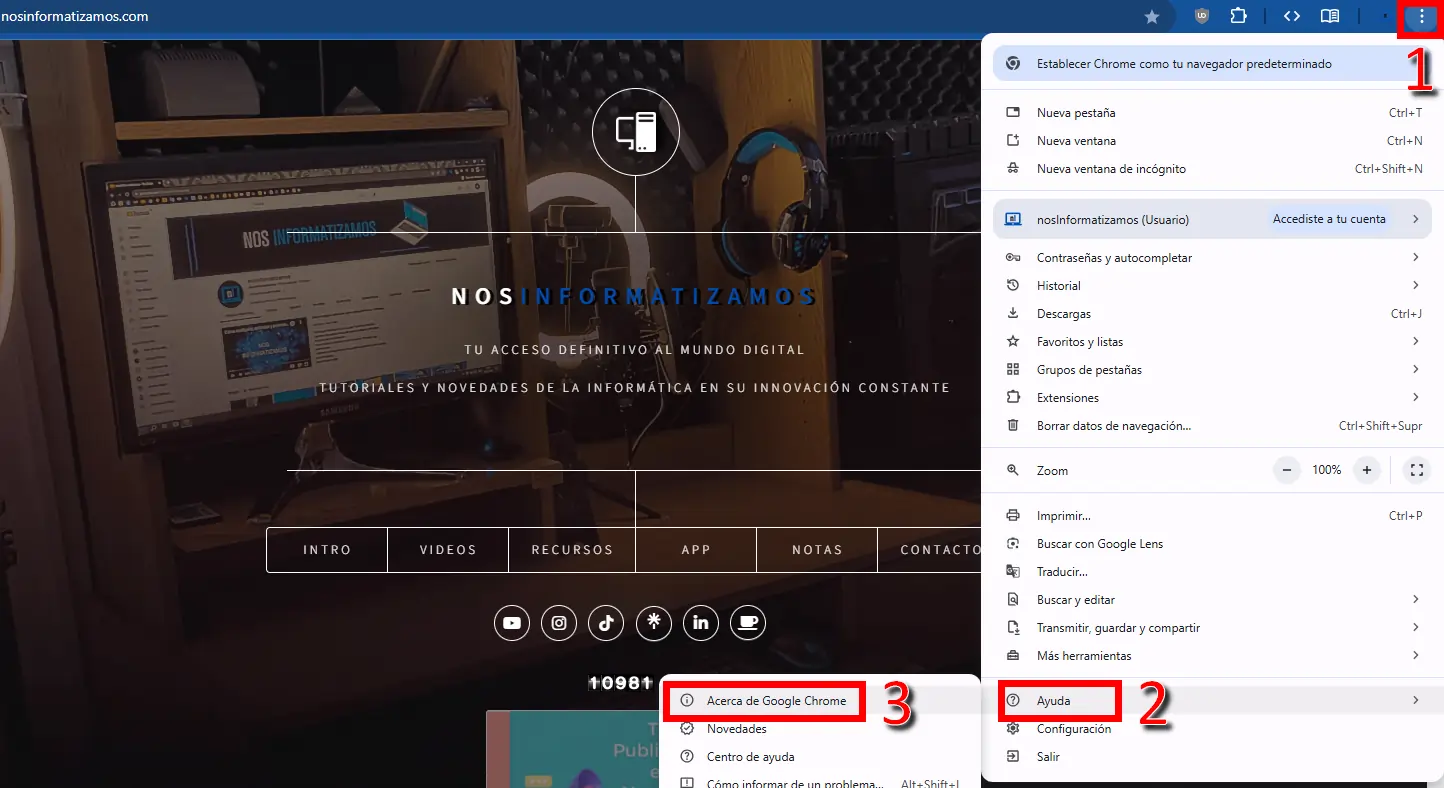
Task: Increase zoom with the plus button
Action: point(1366,470)
